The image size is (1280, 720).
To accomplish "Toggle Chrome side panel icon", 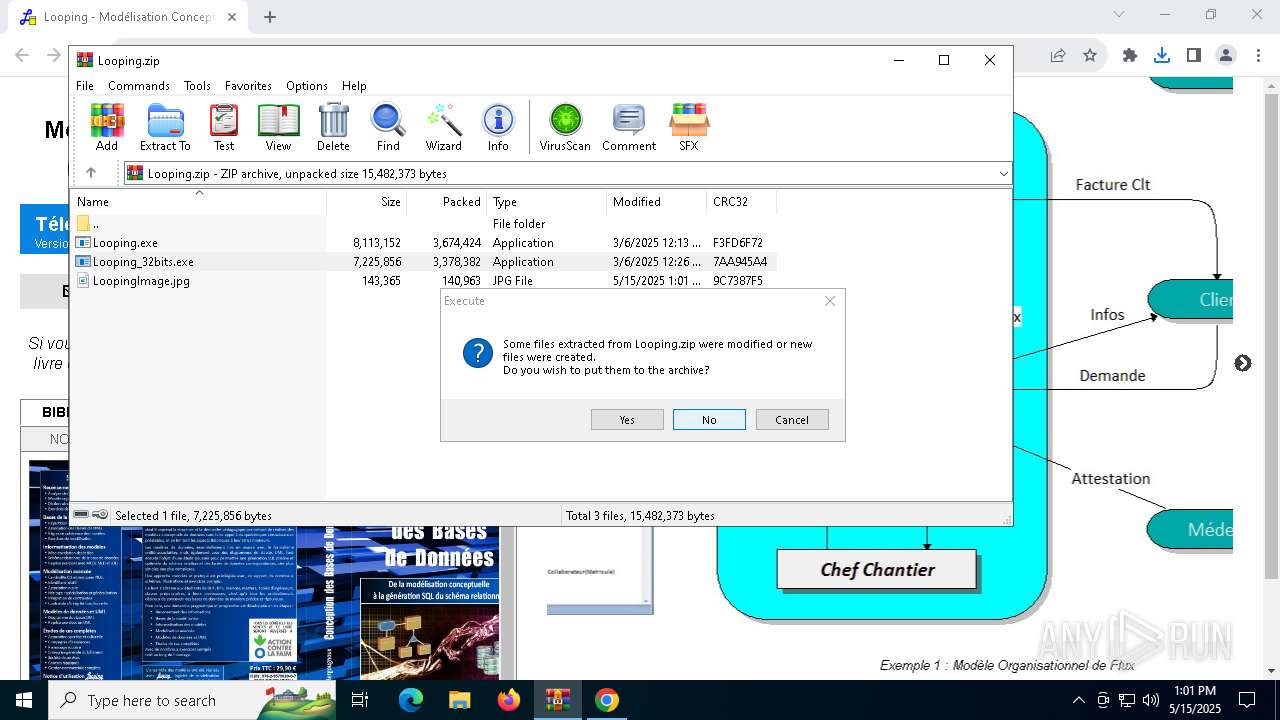I will (1194, 55).
